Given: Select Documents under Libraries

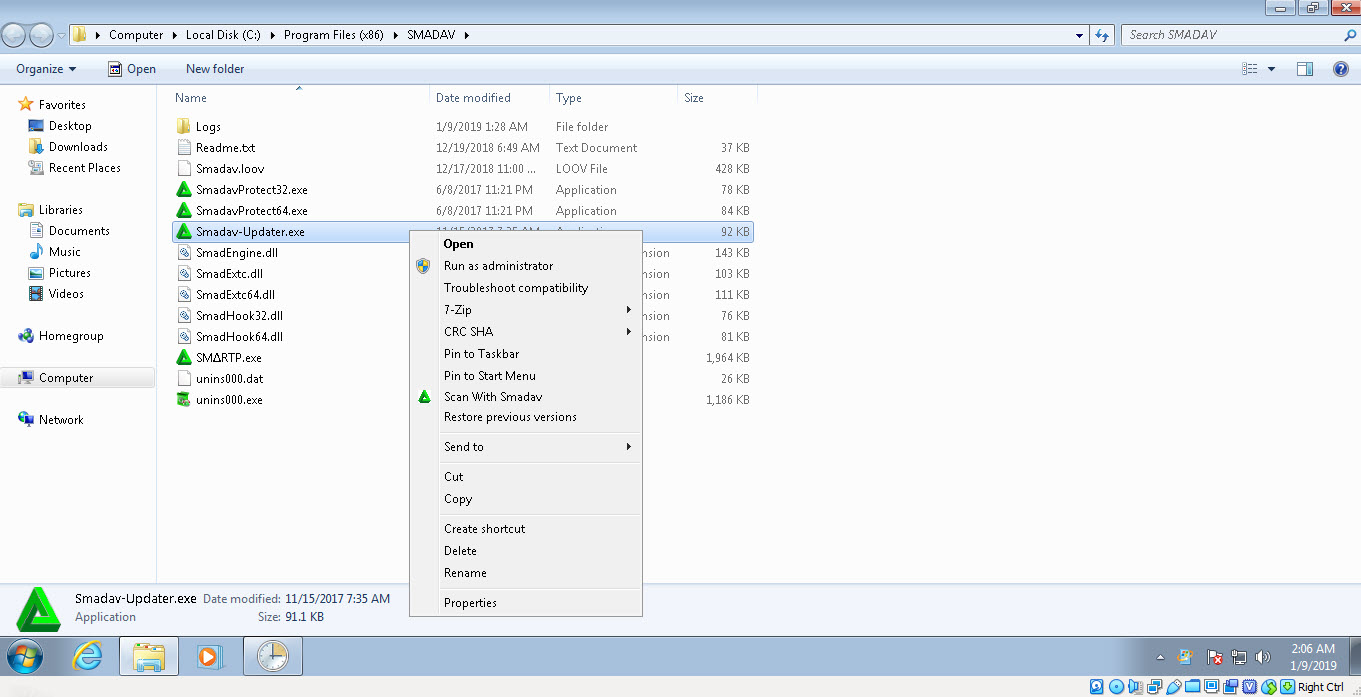Looking at the screenshot, I should pyautogui.click(x=79, y=231).
